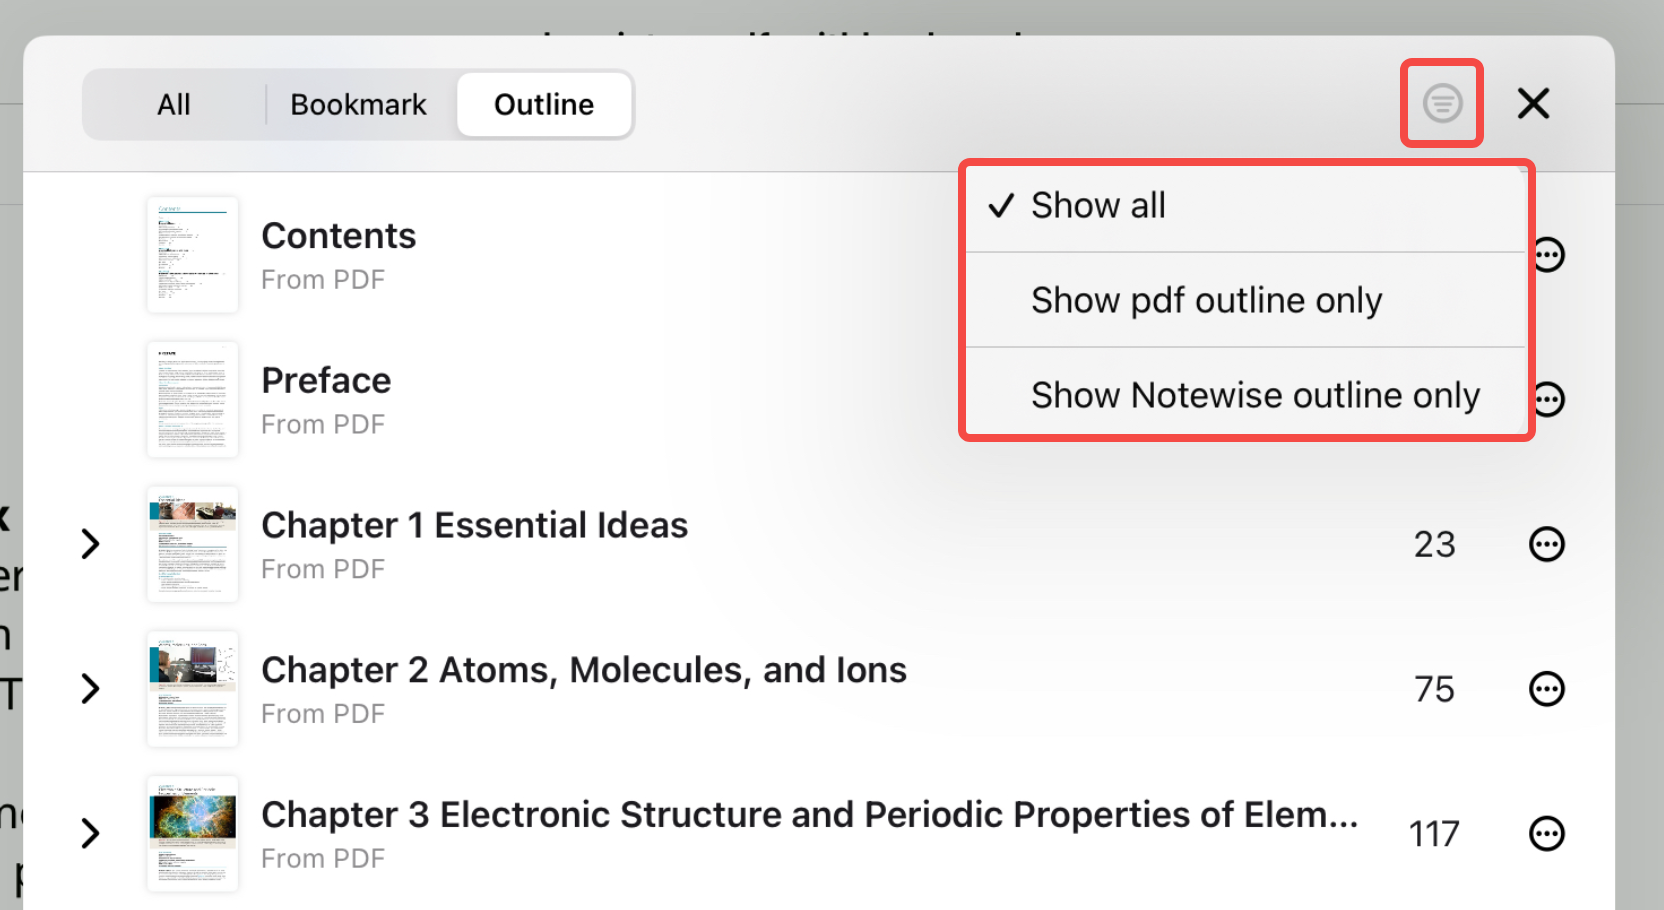The width and height of the screenshot is (1664, 910).
Task: Open the Contents page thumbnail
Action: tap(192, 255)
